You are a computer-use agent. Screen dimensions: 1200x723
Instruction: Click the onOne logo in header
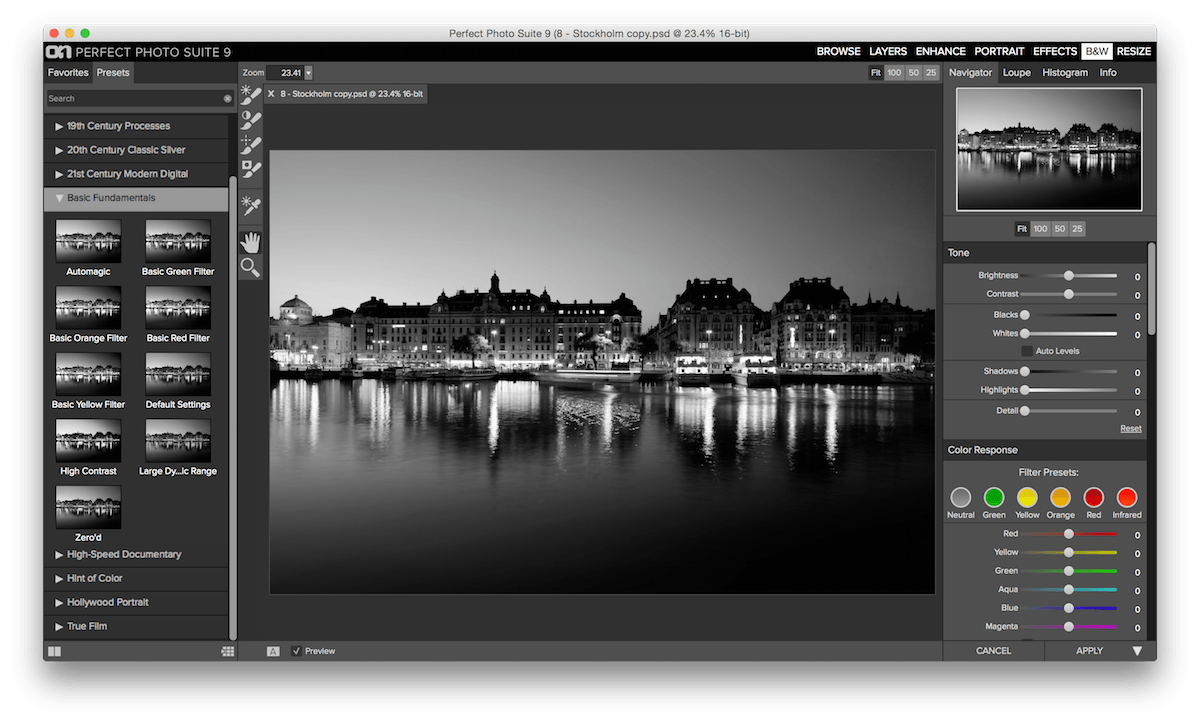[59, 51]
